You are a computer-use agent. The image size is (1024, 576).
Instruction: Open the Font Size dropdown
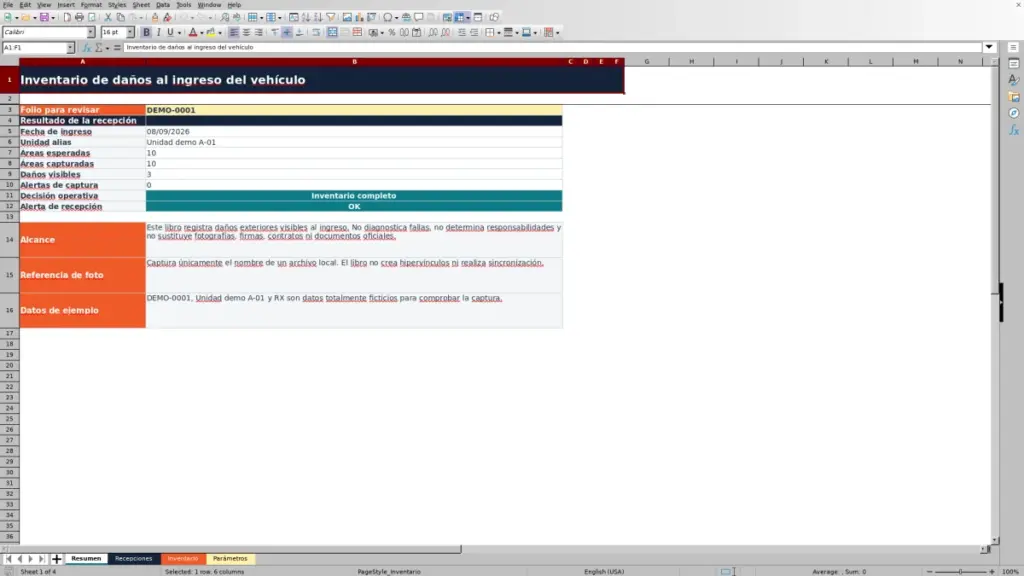pos(130,32)
